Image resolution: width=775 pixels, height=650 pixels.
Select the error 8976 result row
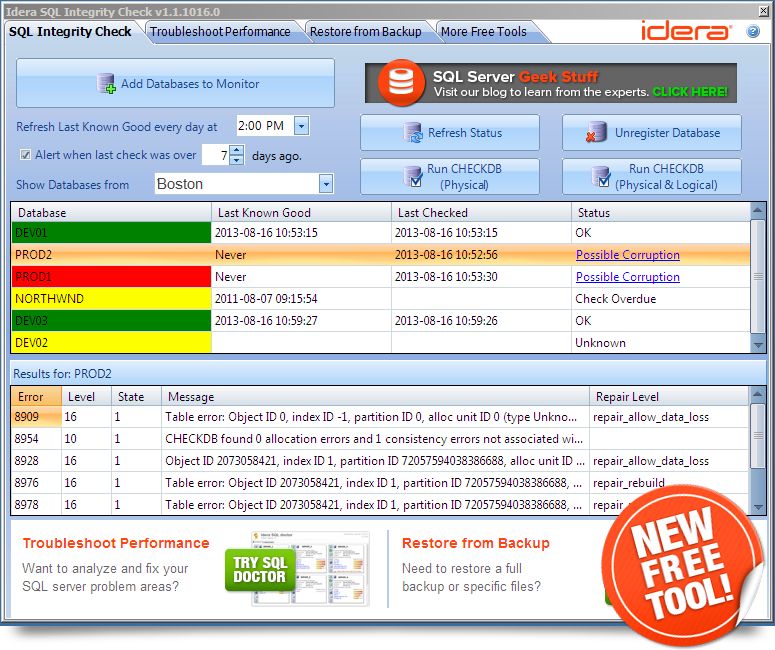click(381, 482)
